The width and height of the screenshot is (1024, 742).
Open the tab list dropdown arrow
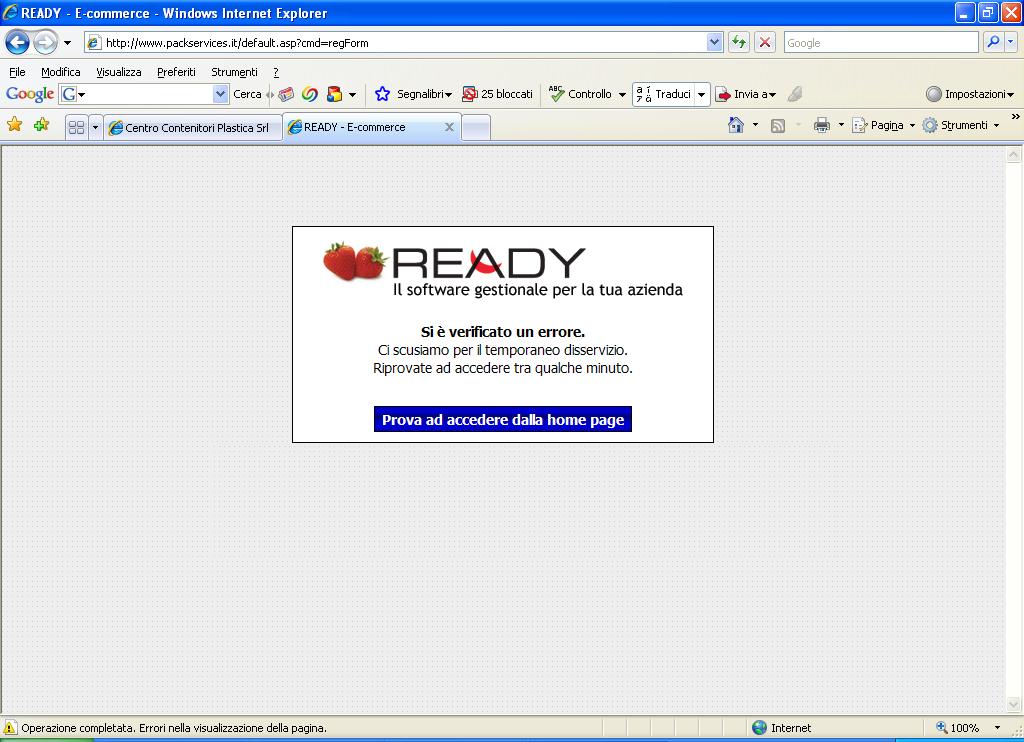(95, 127)
